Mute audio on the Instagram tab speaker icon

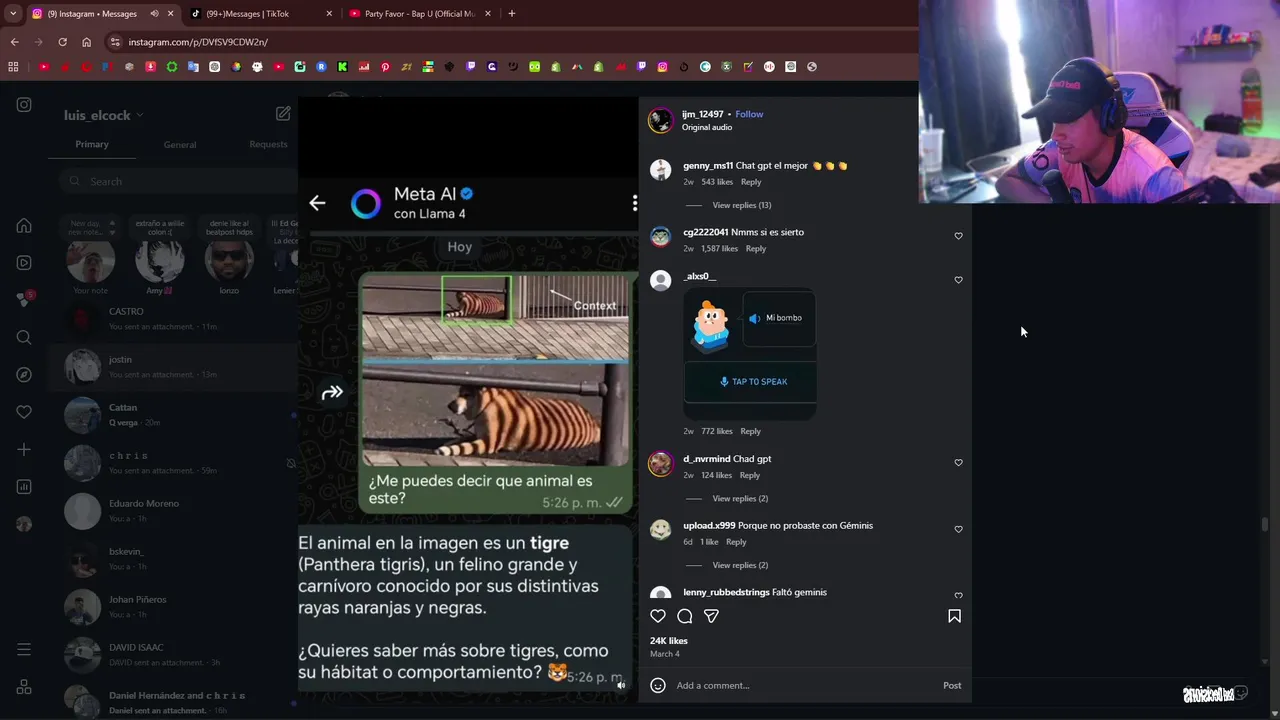click(x=154, y=14)
